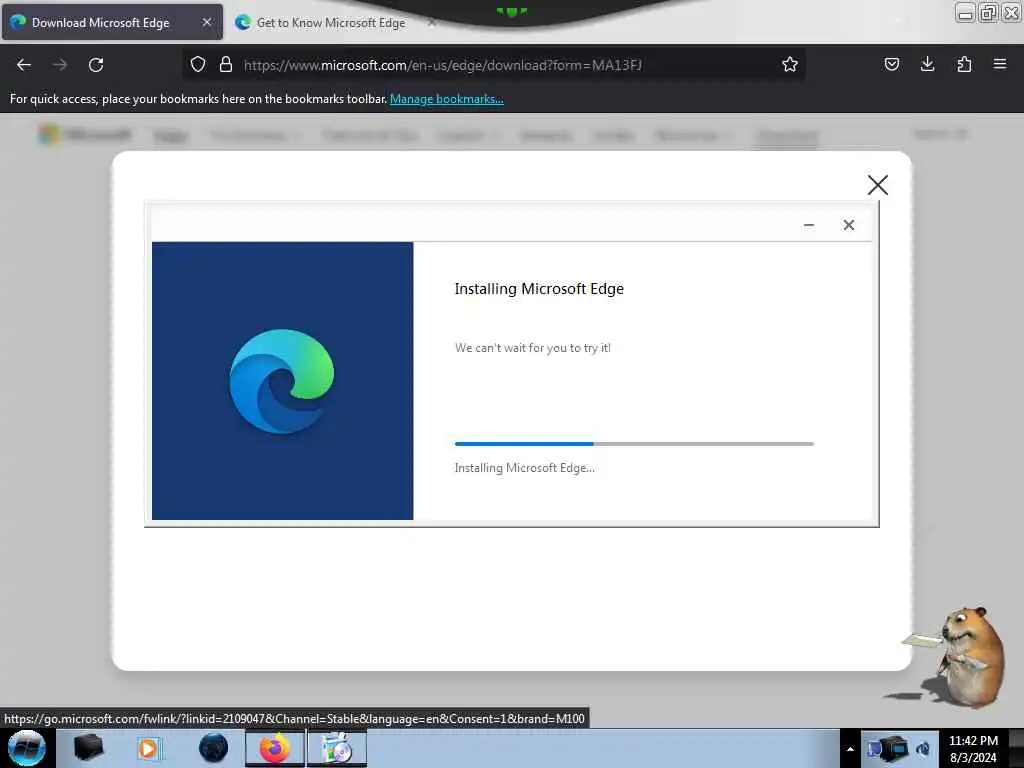Minimize the Edge installer window image

pyautogui.click(x=808, y=225)
